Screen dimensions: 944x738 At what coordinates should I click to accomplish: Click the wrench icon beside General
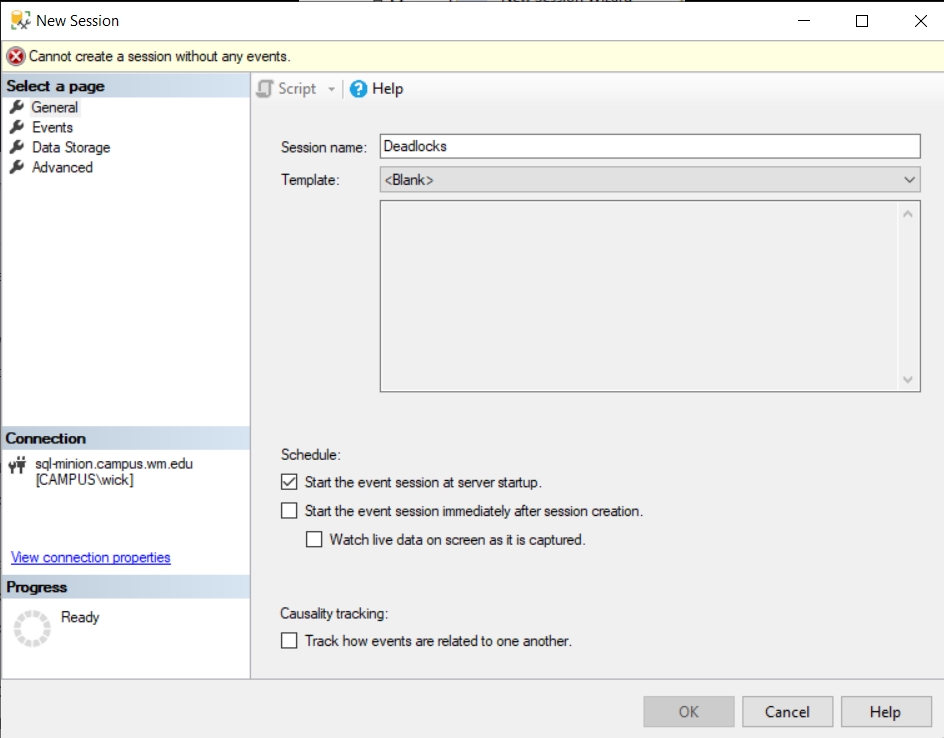pyautogui.click(x=17, y=107)
